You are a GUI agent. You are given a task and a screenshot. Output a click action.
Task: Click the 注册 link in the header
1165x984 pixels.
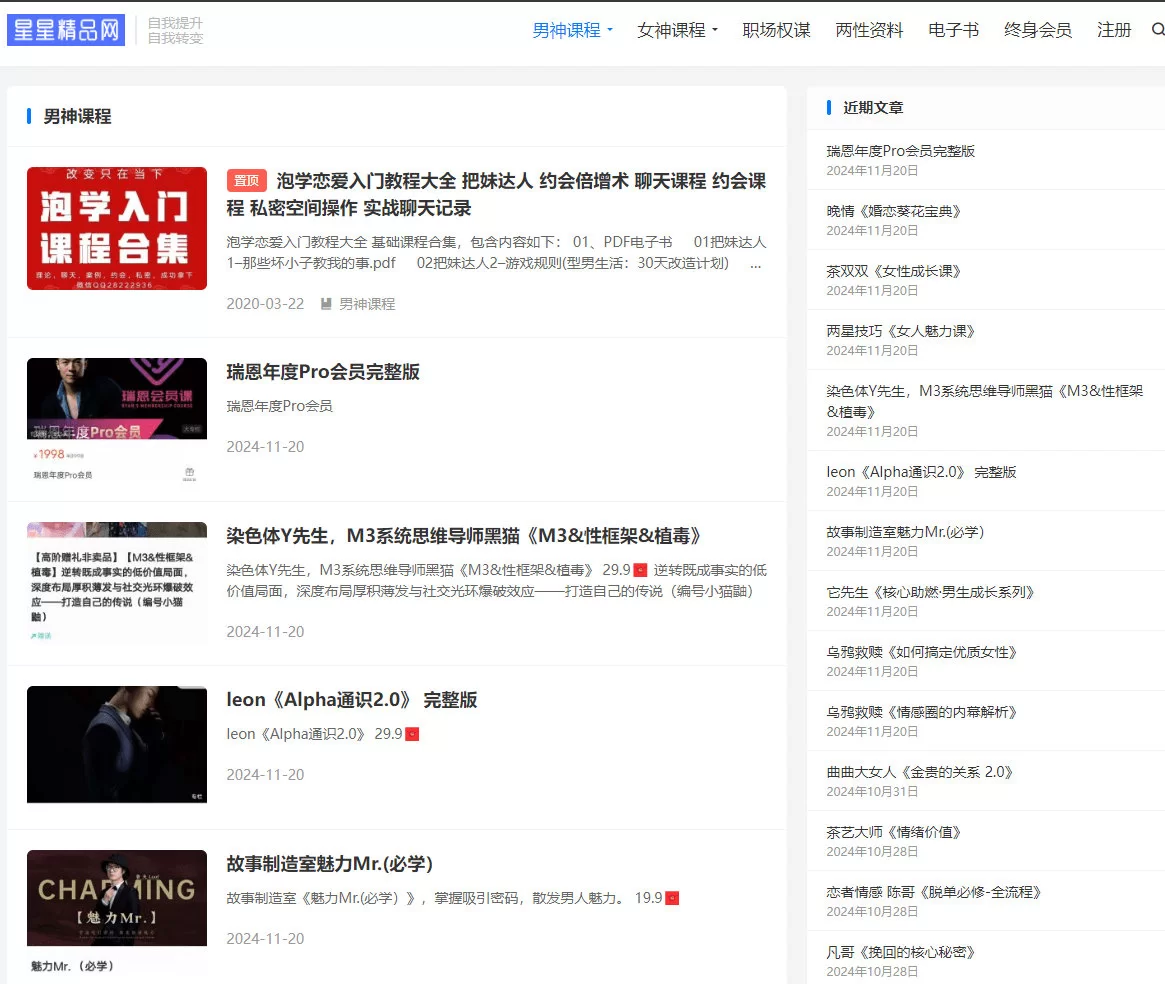(1114, 30)
